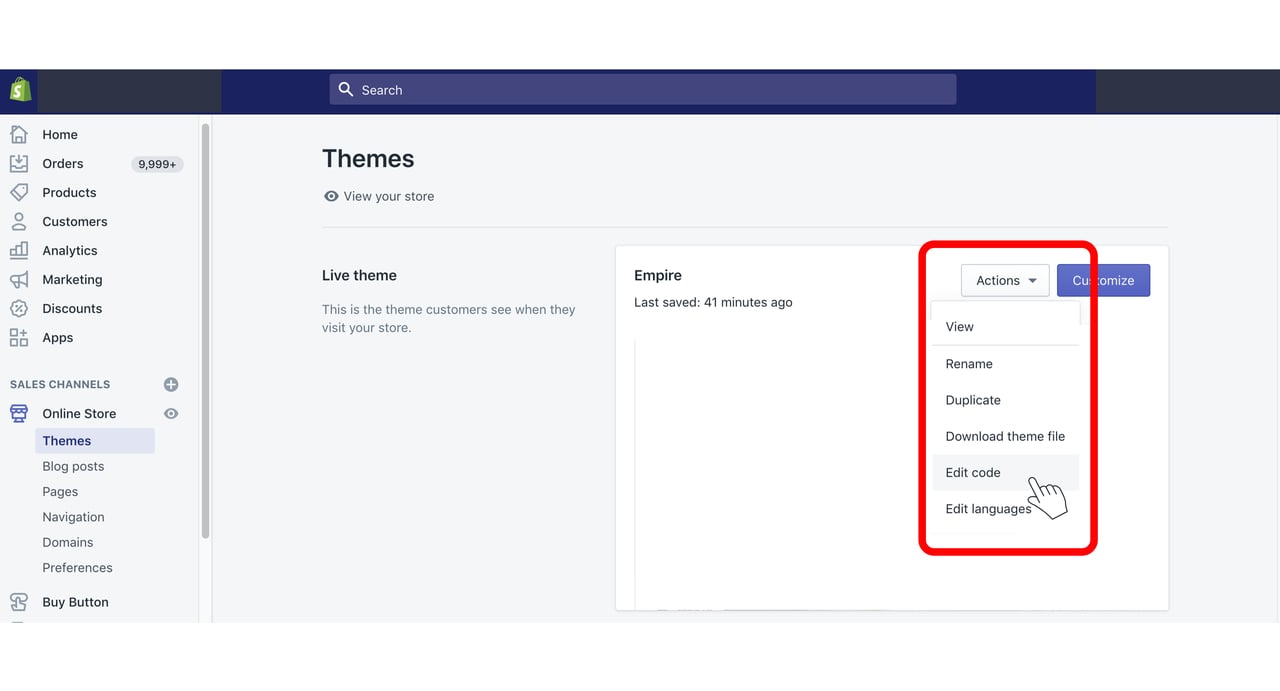The width and height of the screenshot is (1280, 691).
Task: Click the Marketing megaphone icon
Action: (x=19, y=279)
